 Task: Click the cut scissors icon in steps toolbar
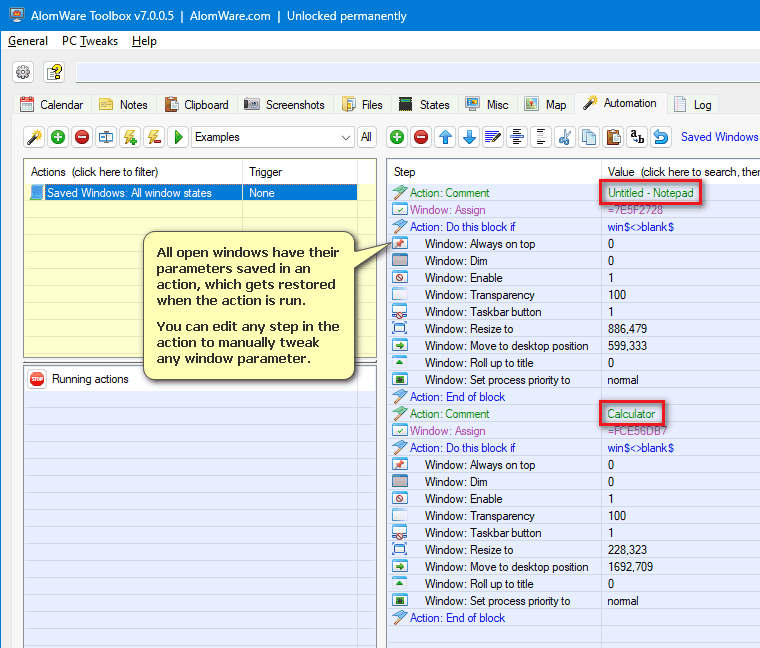(564, 137)
